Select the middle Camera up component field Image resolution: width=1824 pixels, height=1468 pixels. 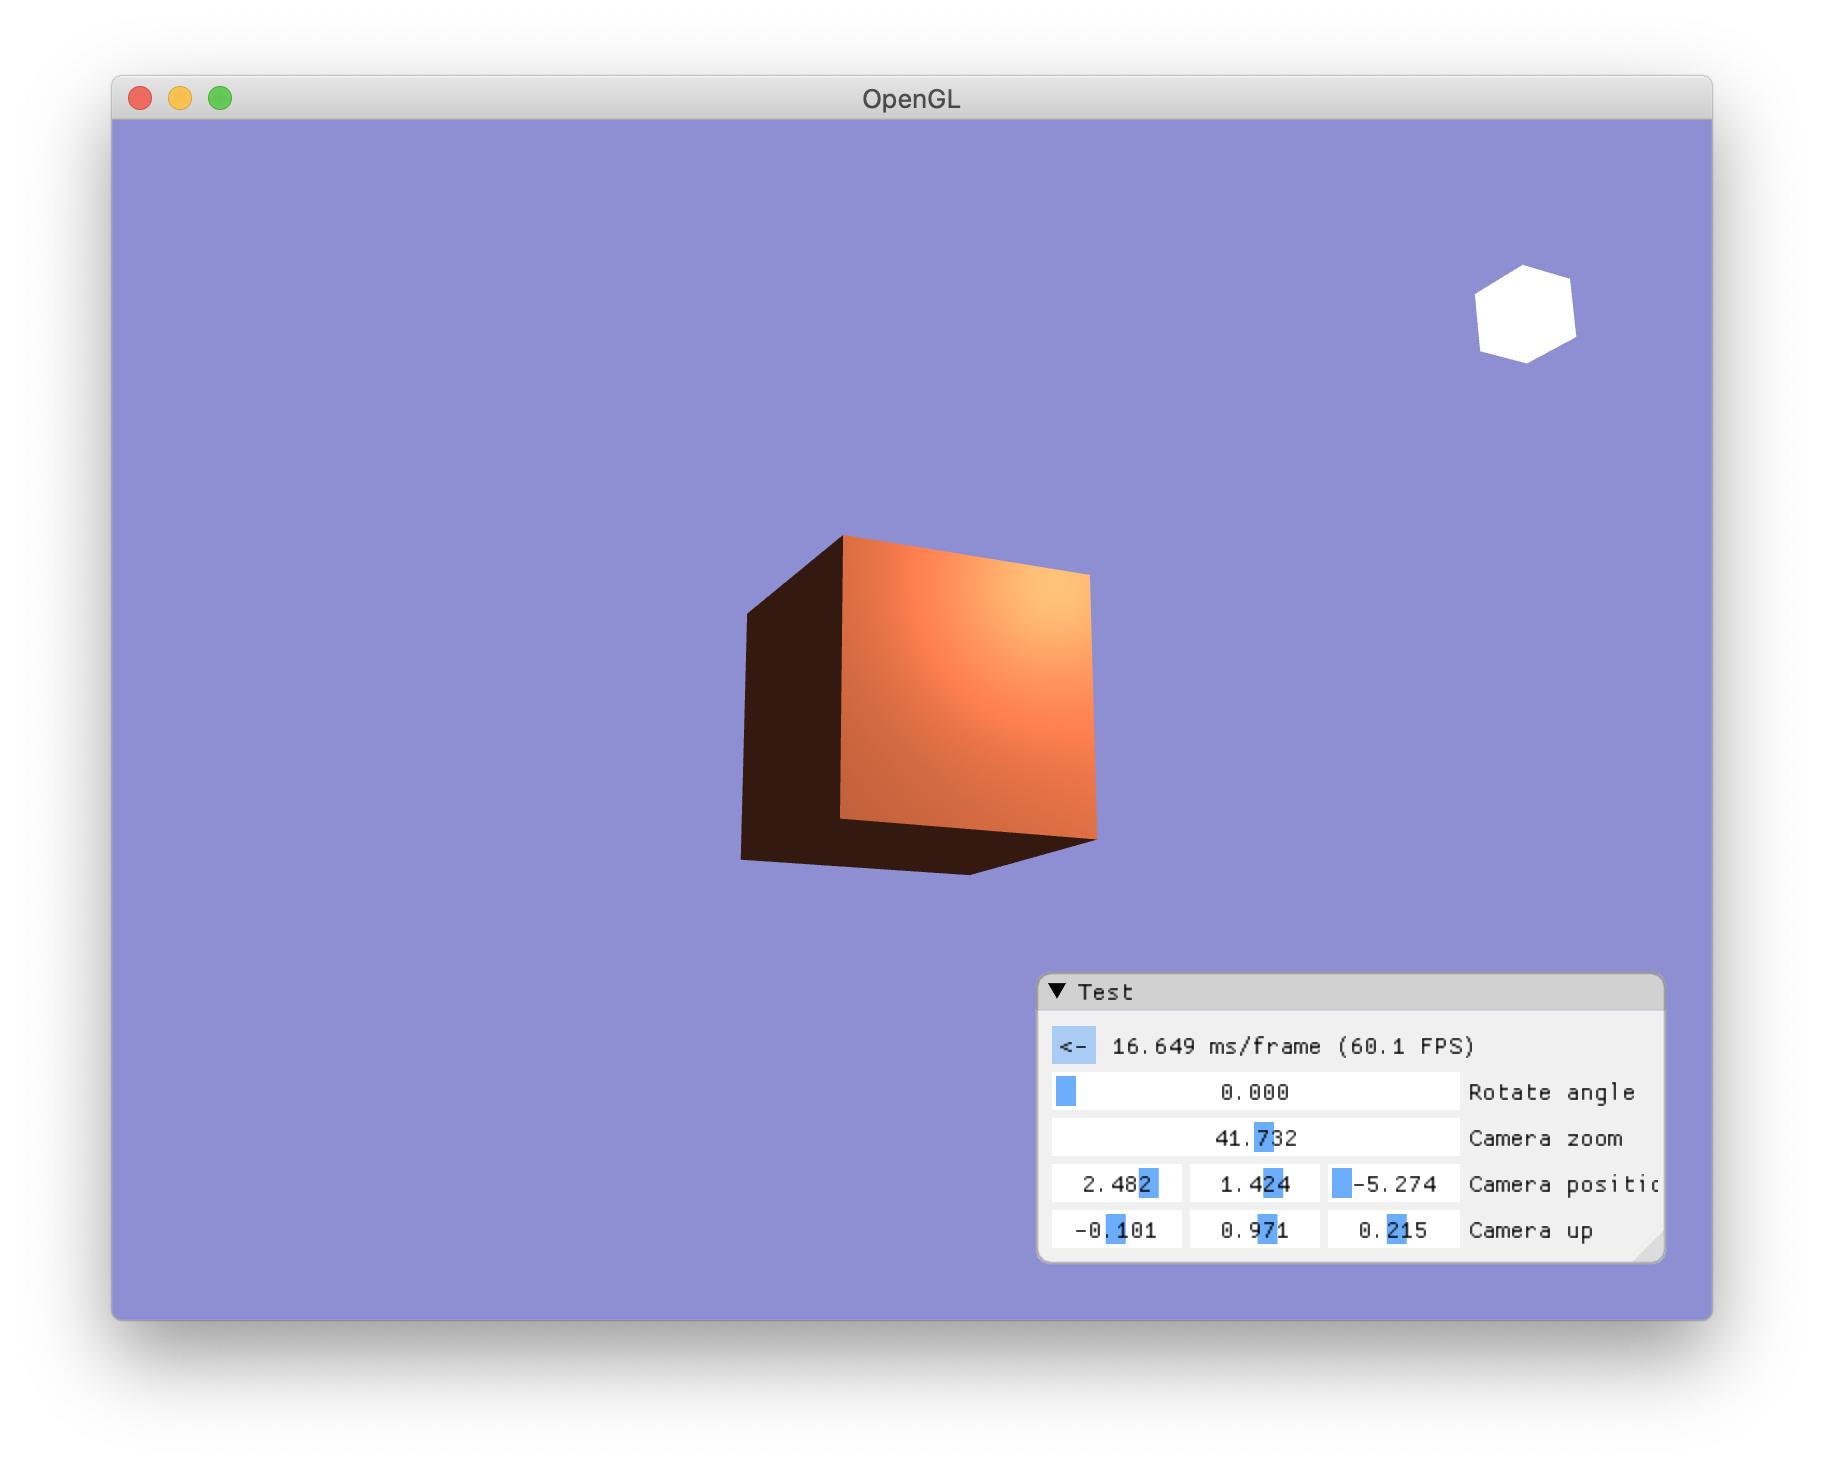(1254, 1229)
